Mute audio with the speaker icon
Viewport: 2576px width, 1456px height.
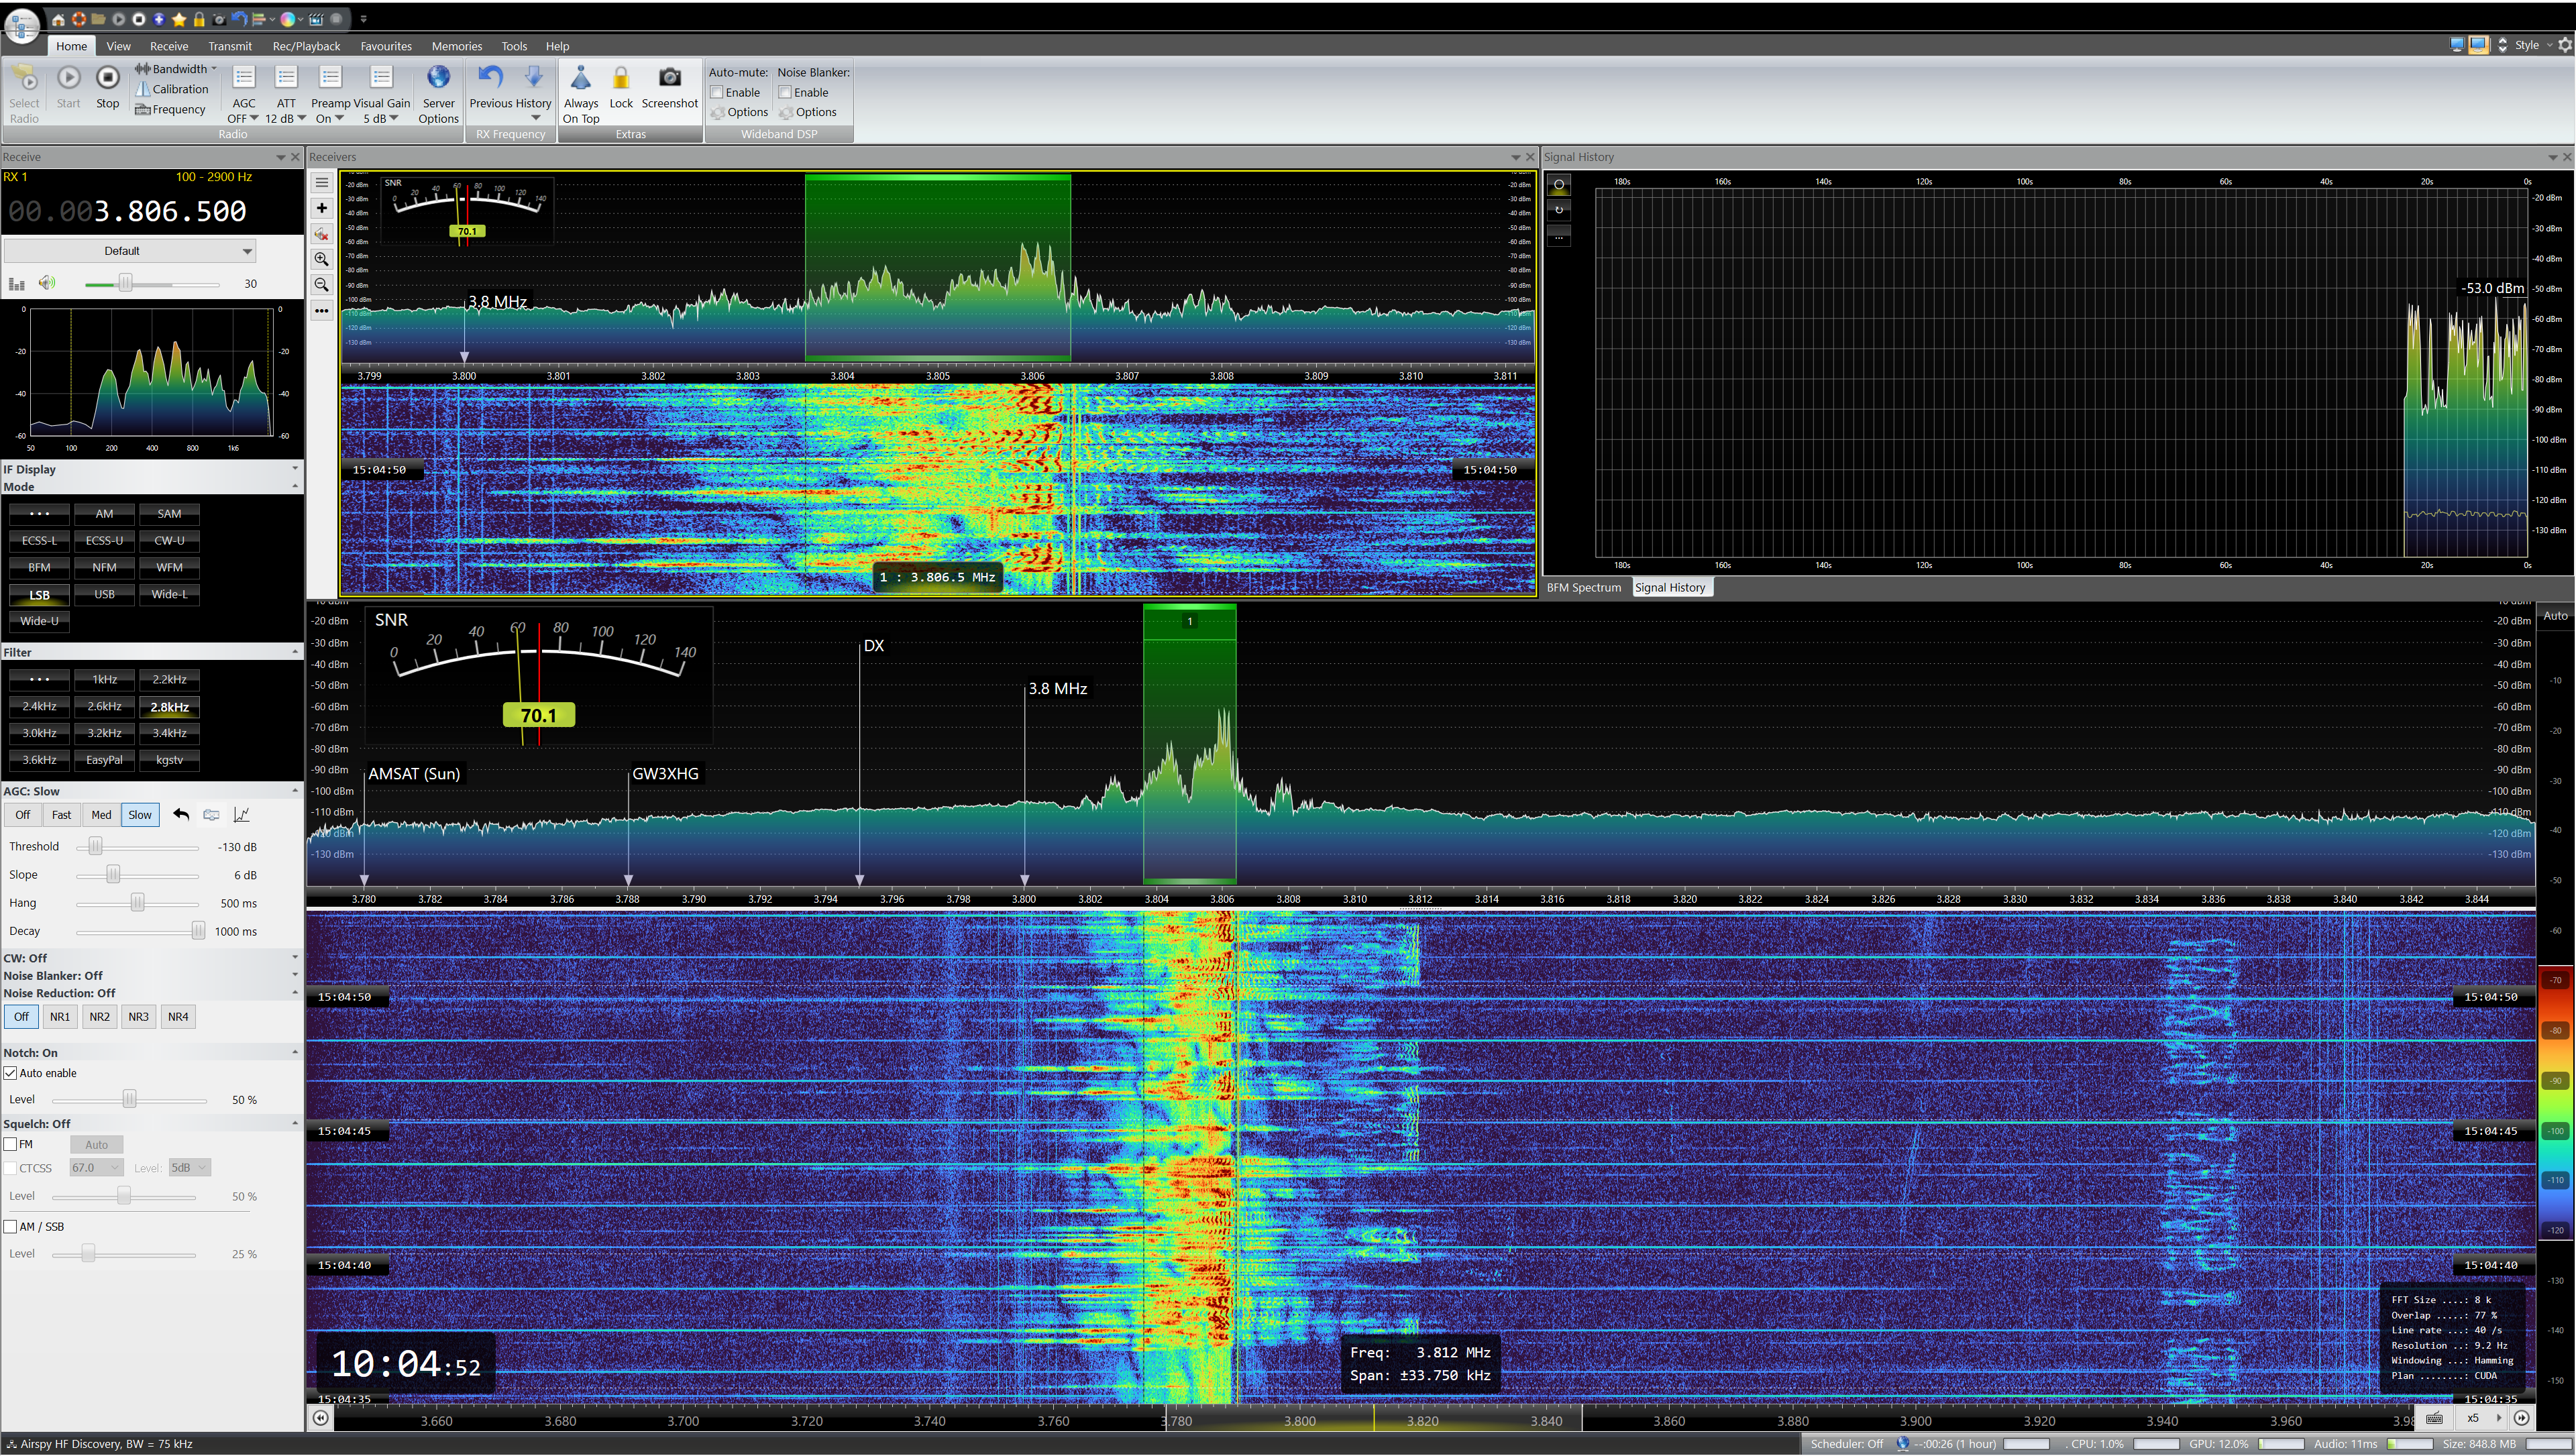(47, 283)
